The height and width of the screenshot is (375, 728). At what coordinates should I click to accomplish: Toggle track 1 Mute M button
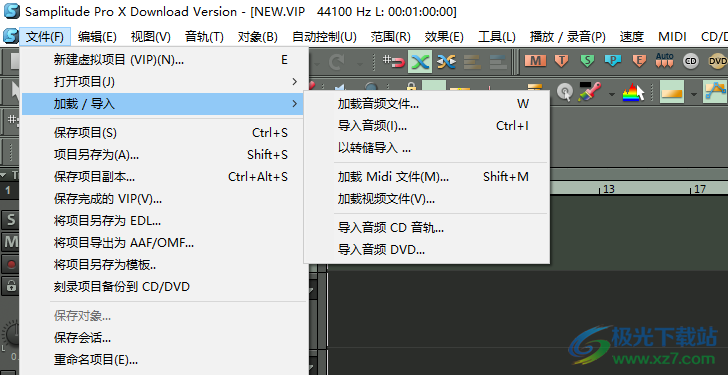10,242
